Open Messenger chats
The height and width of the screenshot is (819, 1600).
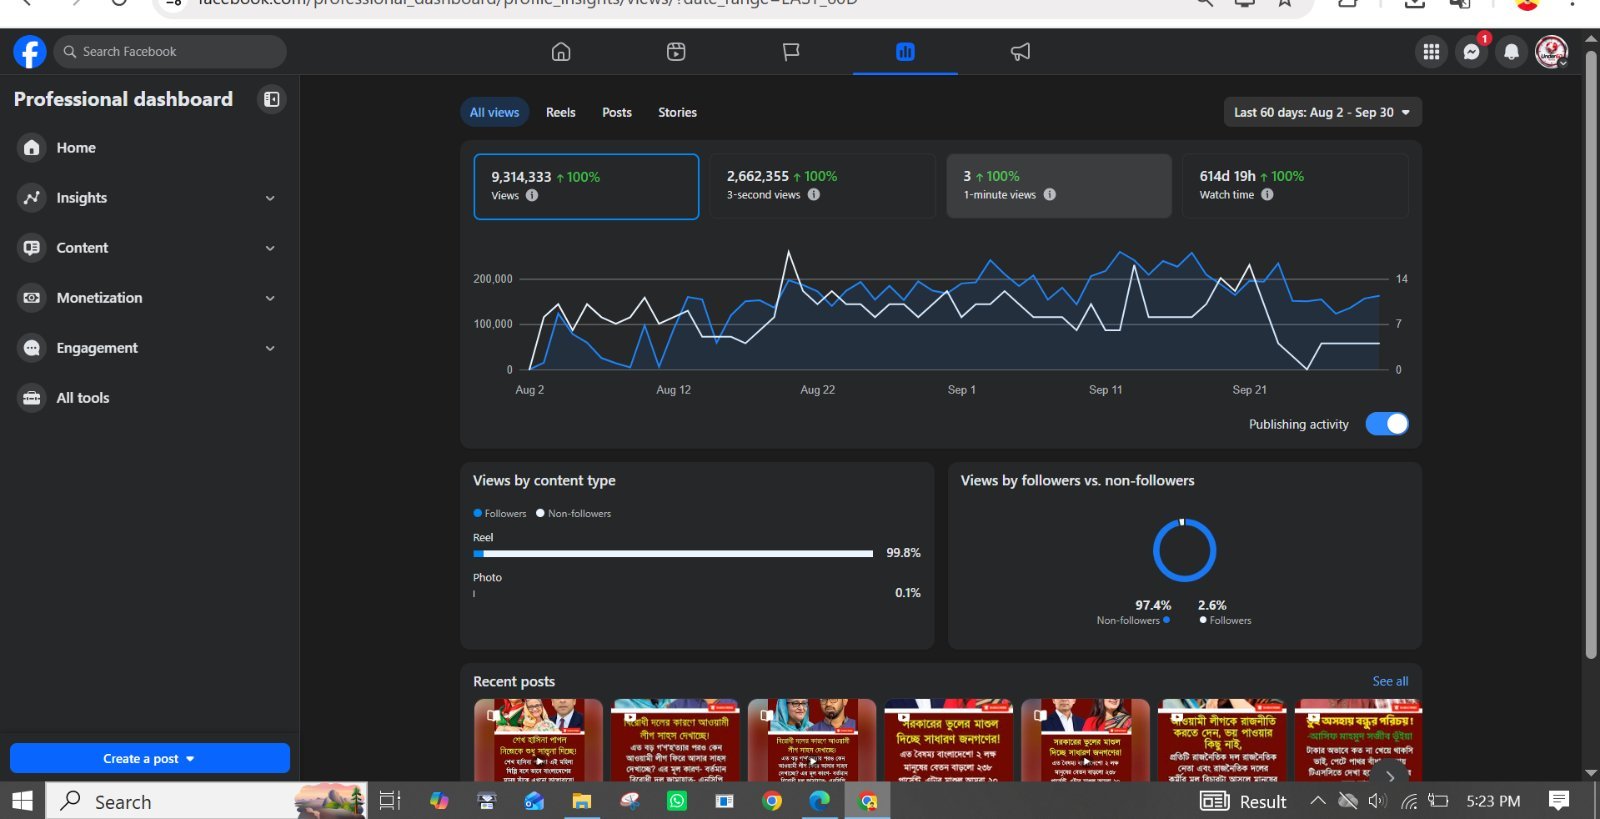coord(1471,52)
